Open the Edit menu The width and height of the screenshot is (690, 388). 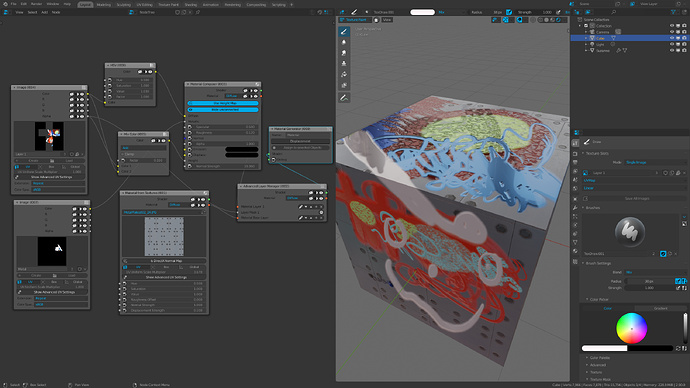[23, 4]
